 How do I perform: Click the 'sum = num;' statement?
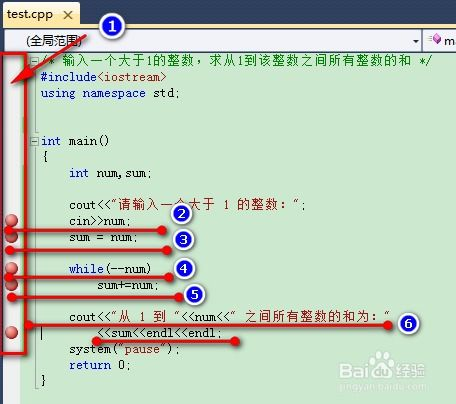(103, 237)
